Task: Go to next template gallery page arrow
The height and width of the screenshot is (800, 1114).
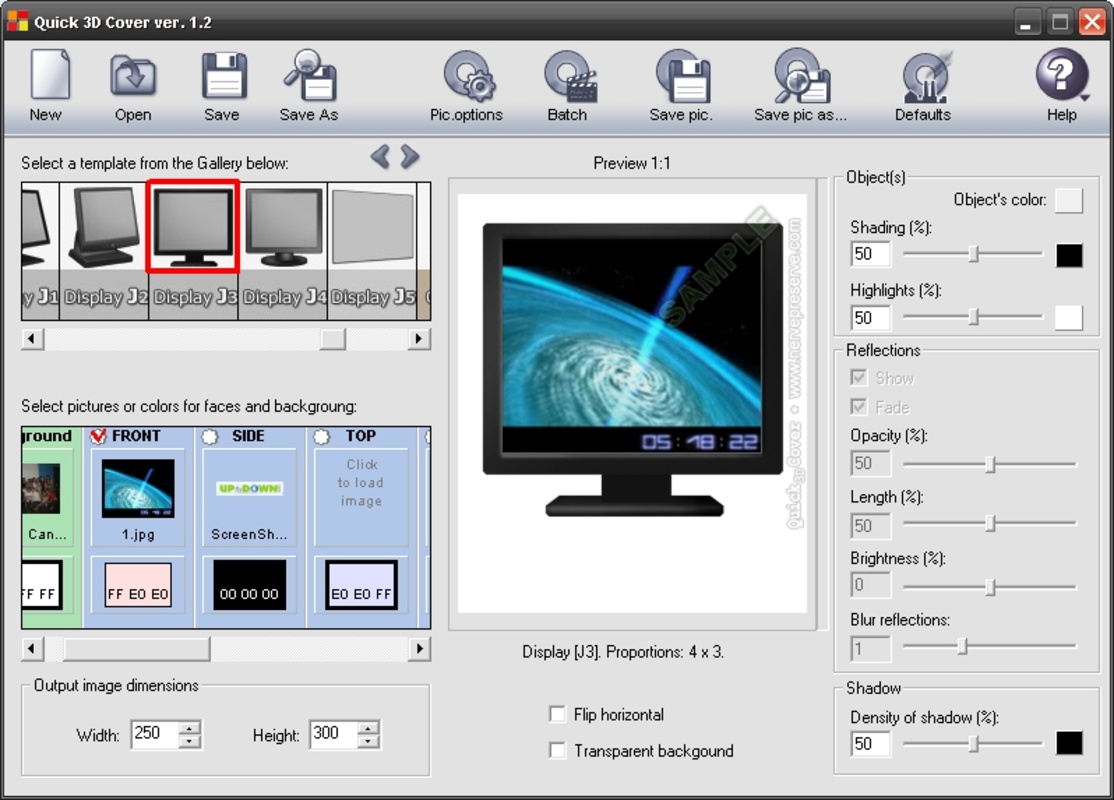Action: [x=410, y=156]
